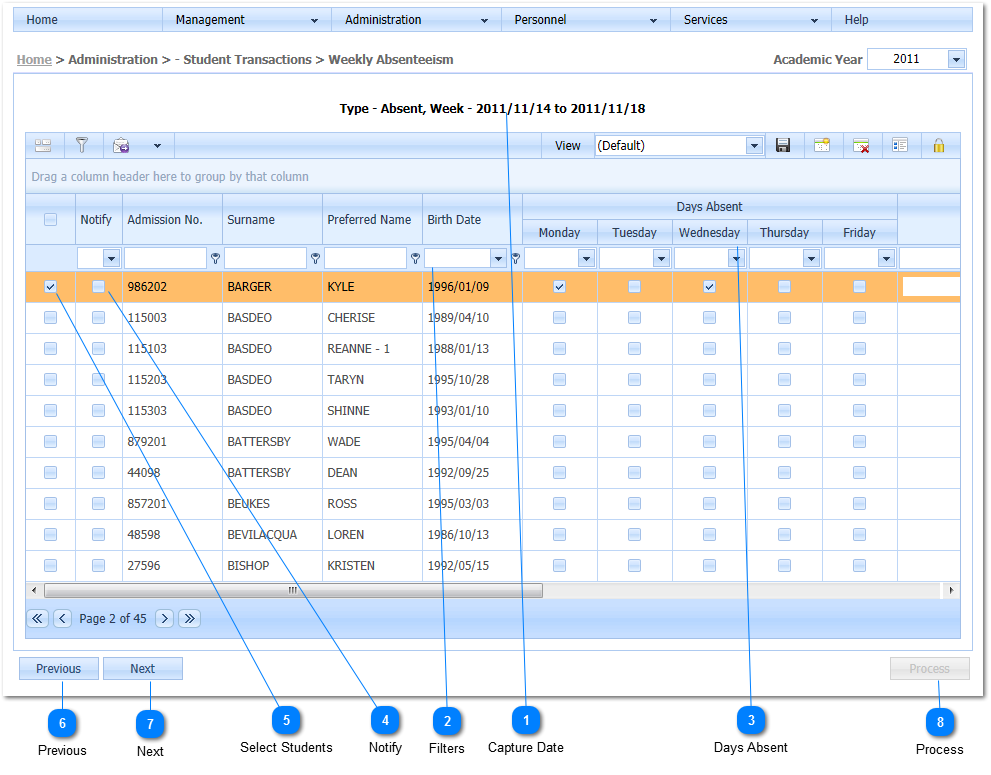Click the delete view icon with red X
The height and width of the screenshot is (775, 991).
(x=861, y=145)
